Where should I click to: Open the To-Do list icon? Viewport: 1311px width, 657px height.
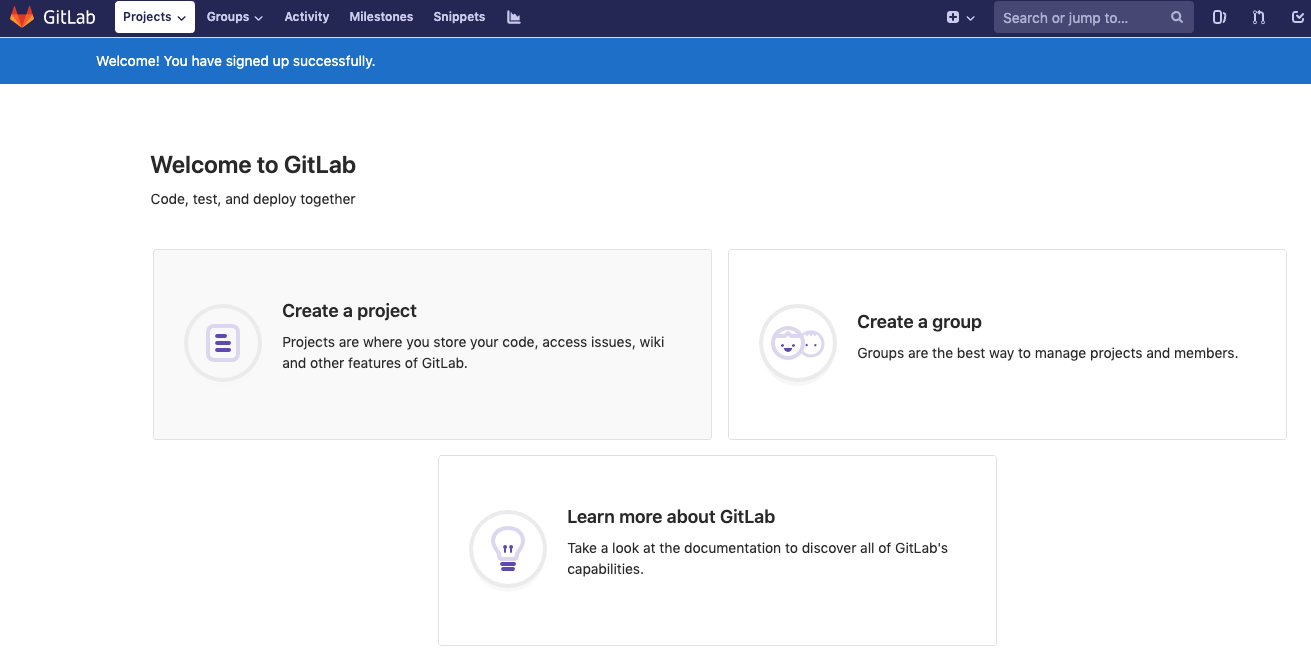tap(1298, 17)
